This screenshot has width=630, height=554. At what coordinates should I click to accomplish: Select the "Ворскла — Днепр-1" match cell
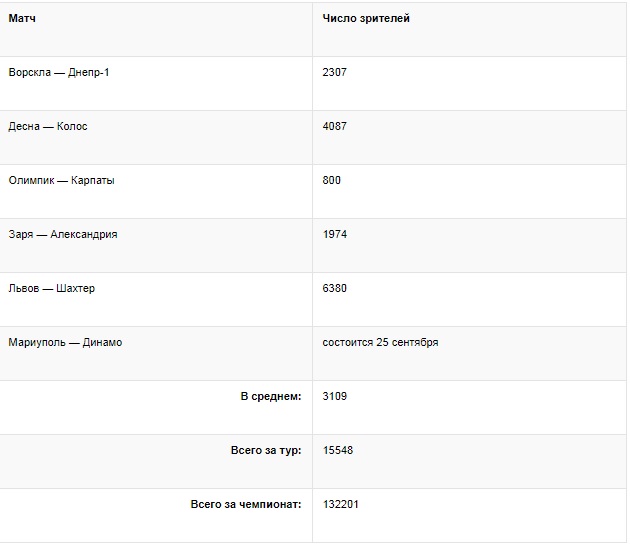tap(59, 73)
